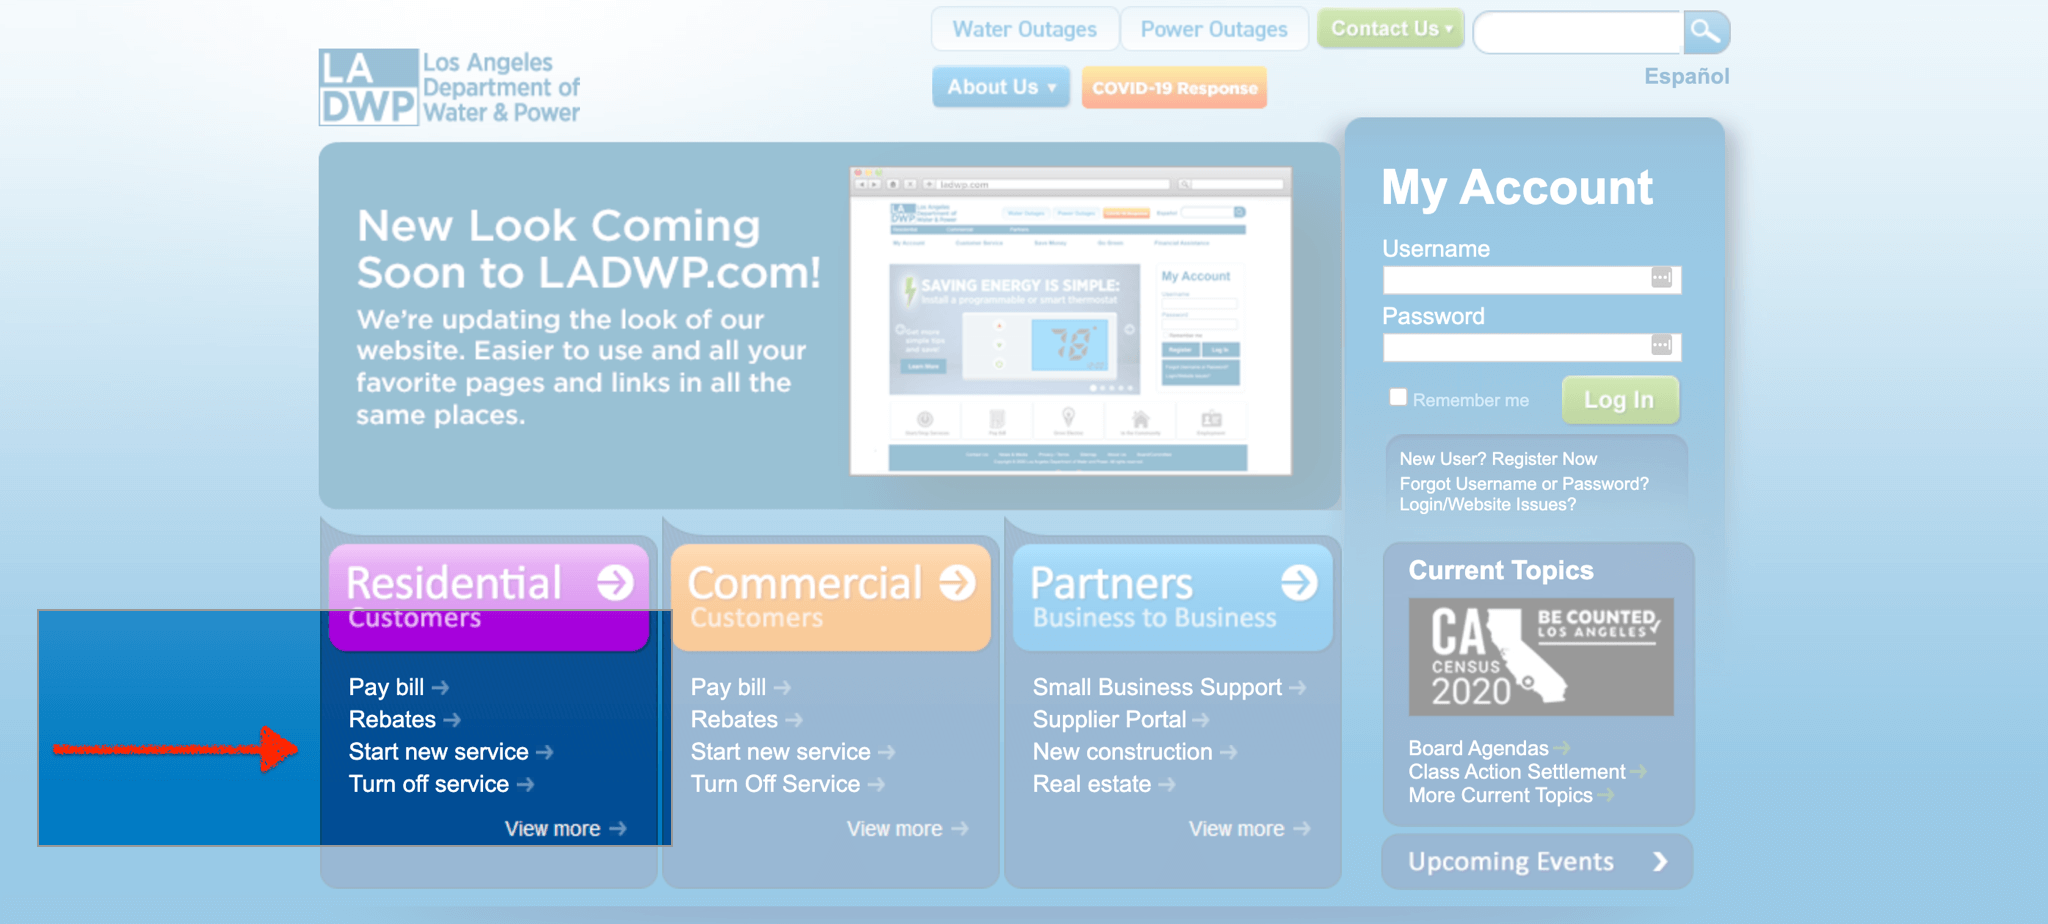
Task: Click the new website preview image
Action: [1070, 321]
